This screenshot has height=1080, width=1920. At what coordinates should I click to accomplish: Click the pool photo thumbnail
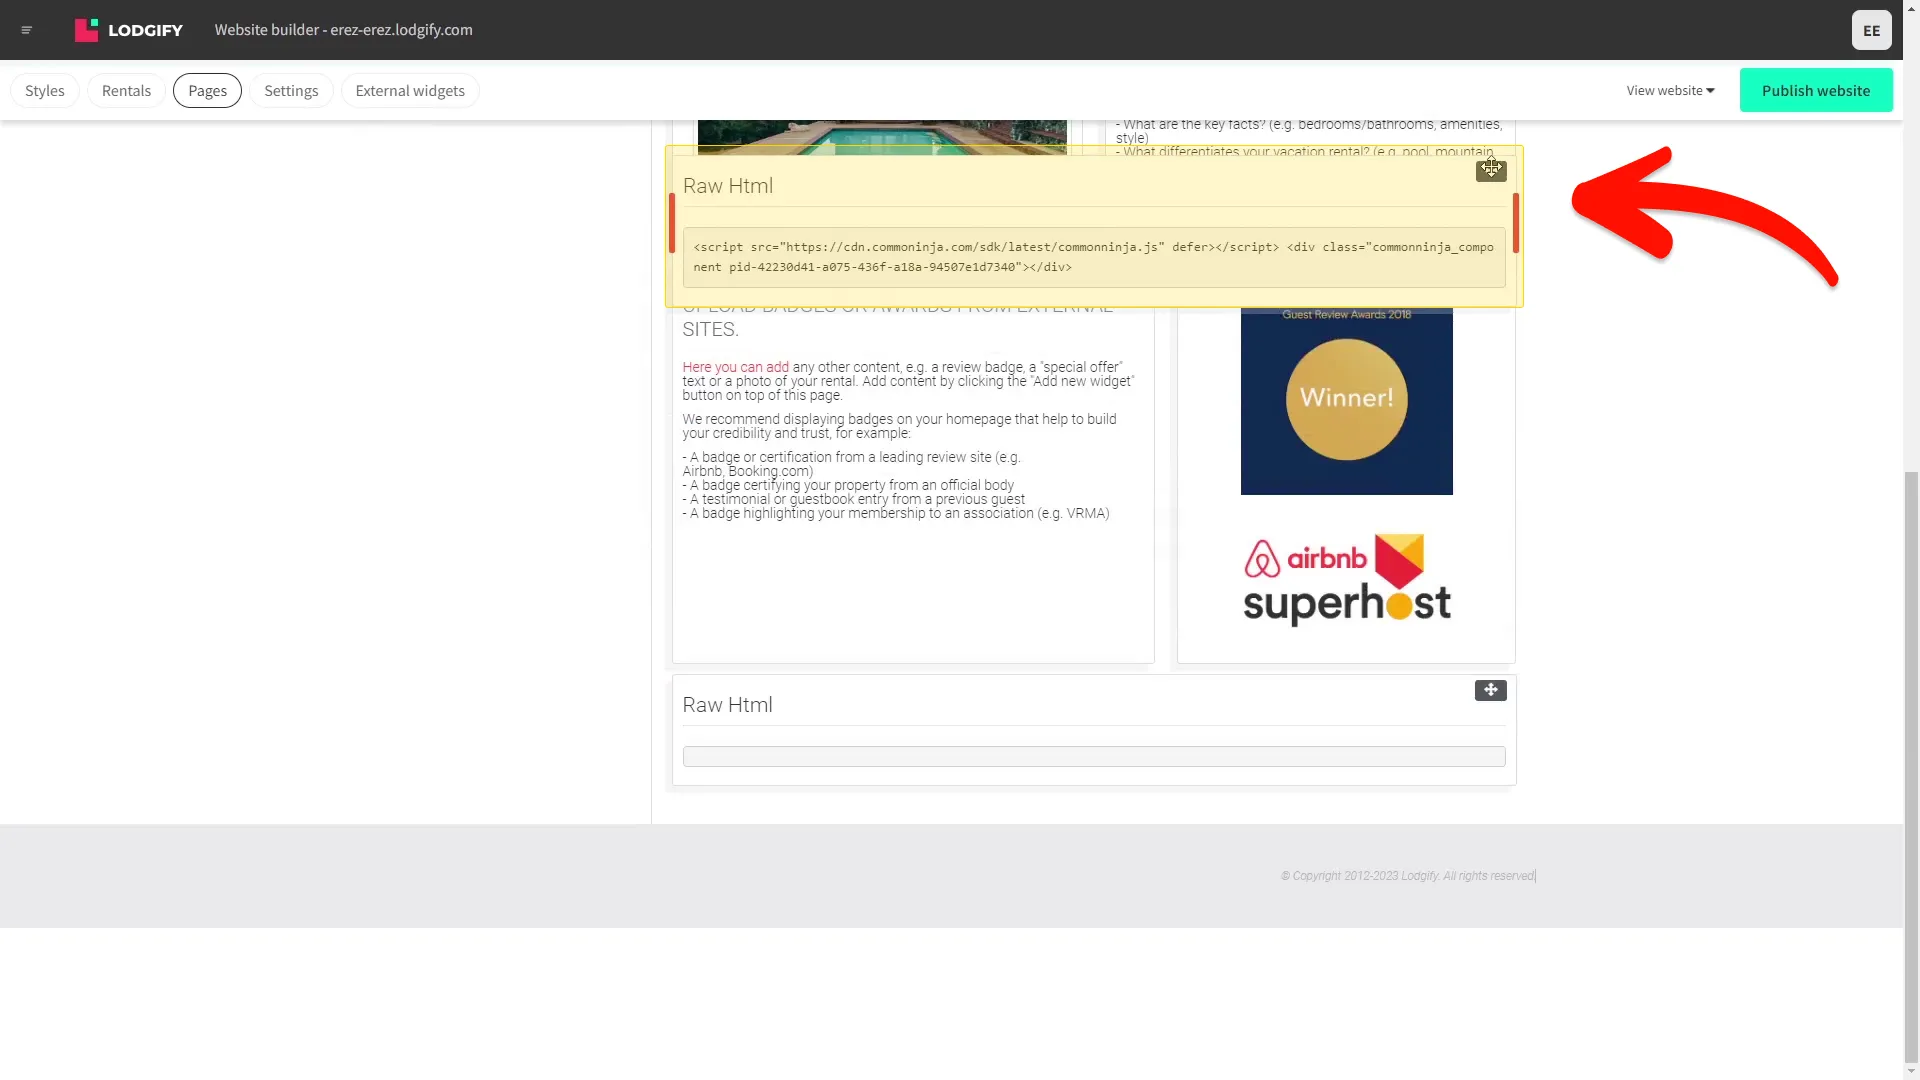pyautogui.click(x=882, y=138)
